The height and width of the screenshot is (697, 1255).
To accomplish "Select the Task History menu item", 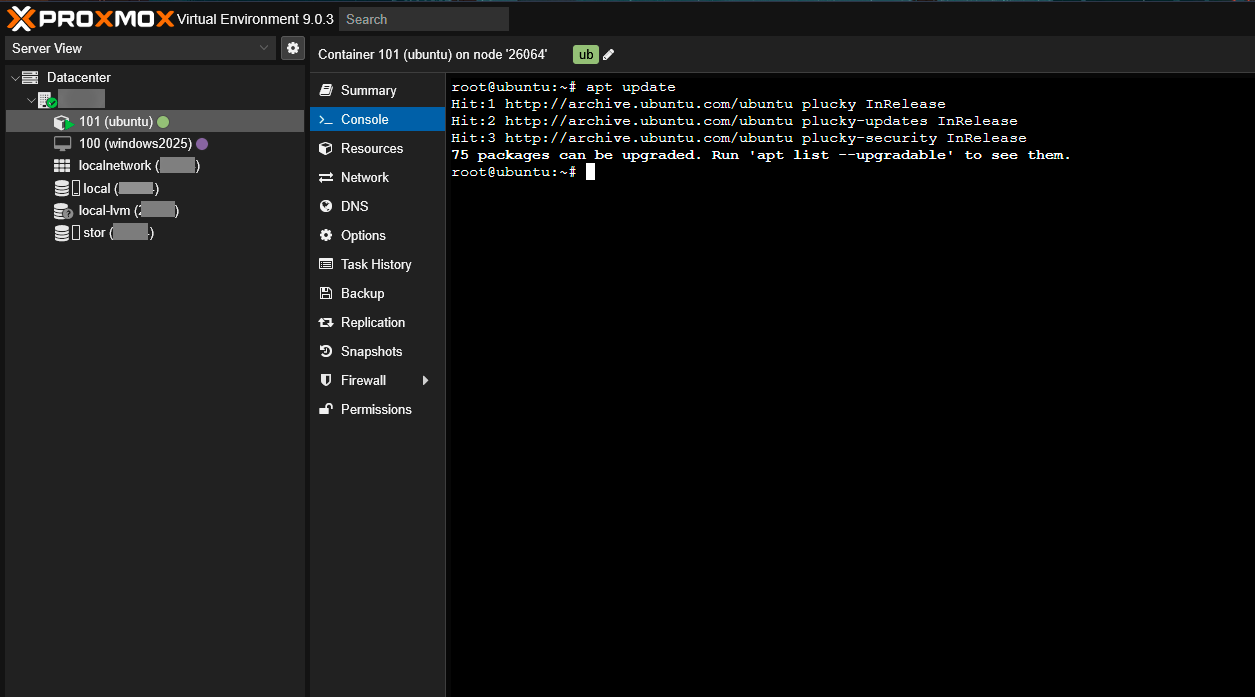I will [x=376, y=264].
